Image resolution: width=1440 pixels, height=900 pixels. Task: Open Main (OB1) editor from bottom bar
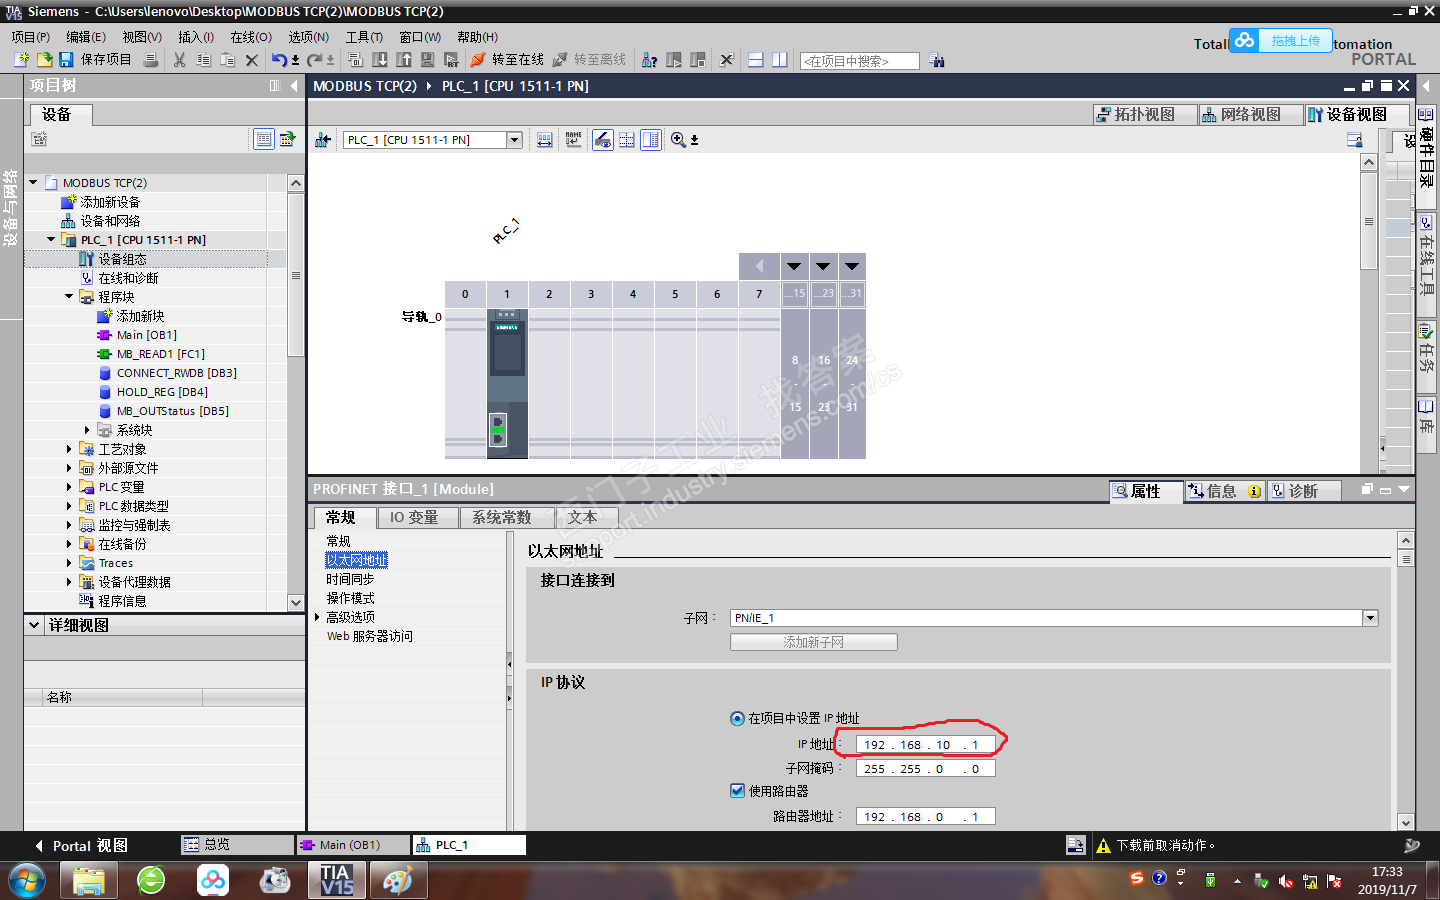(x=353, y=845)
